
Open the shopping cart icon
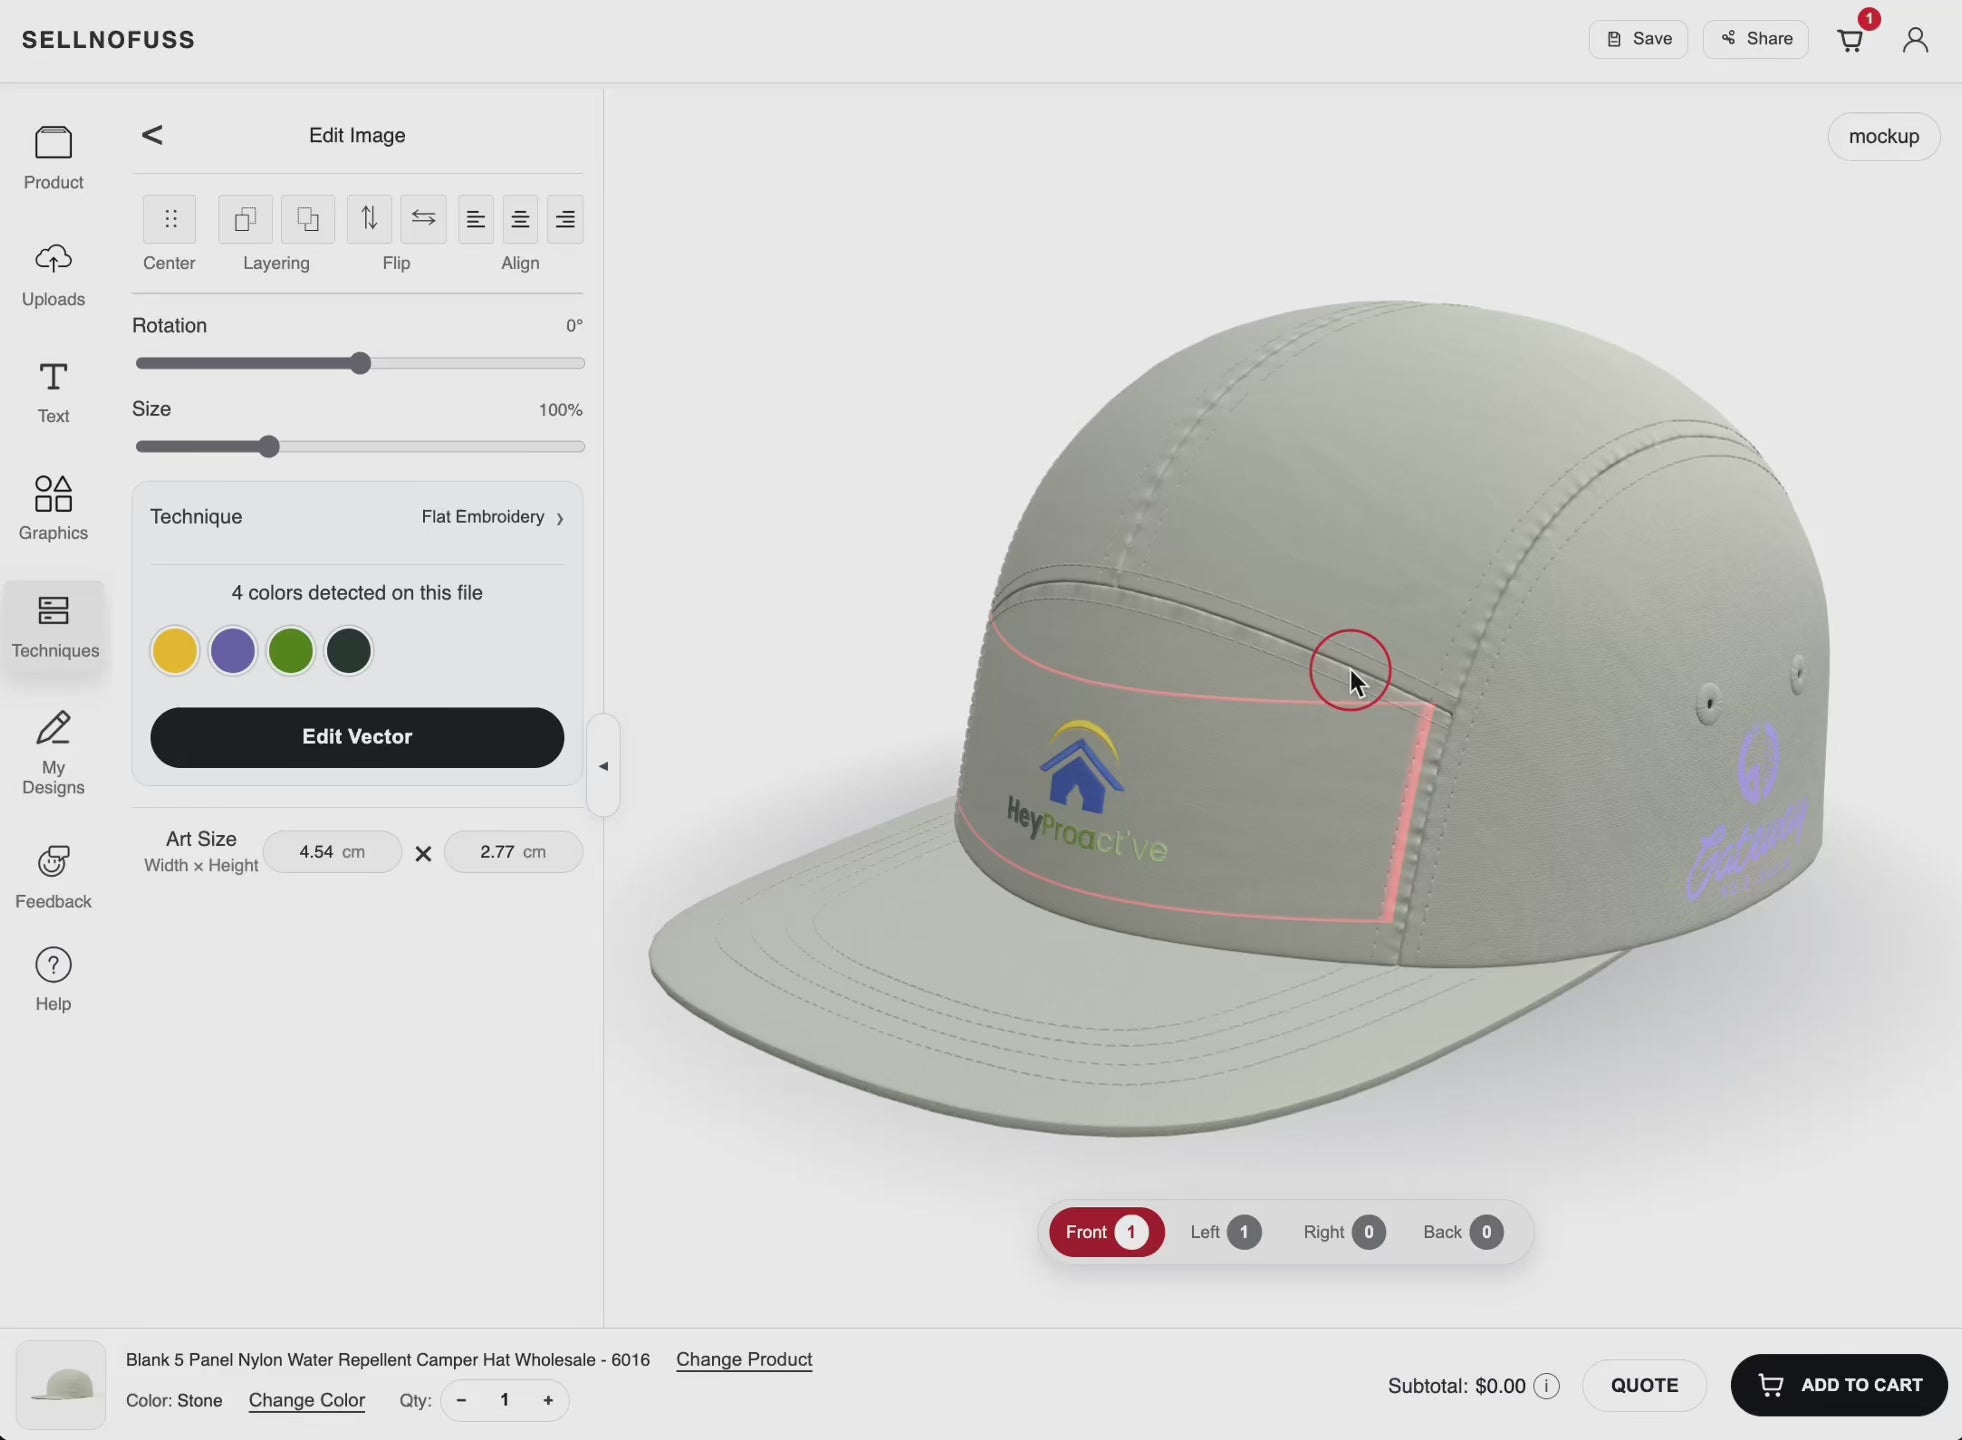click(1851, 39)
